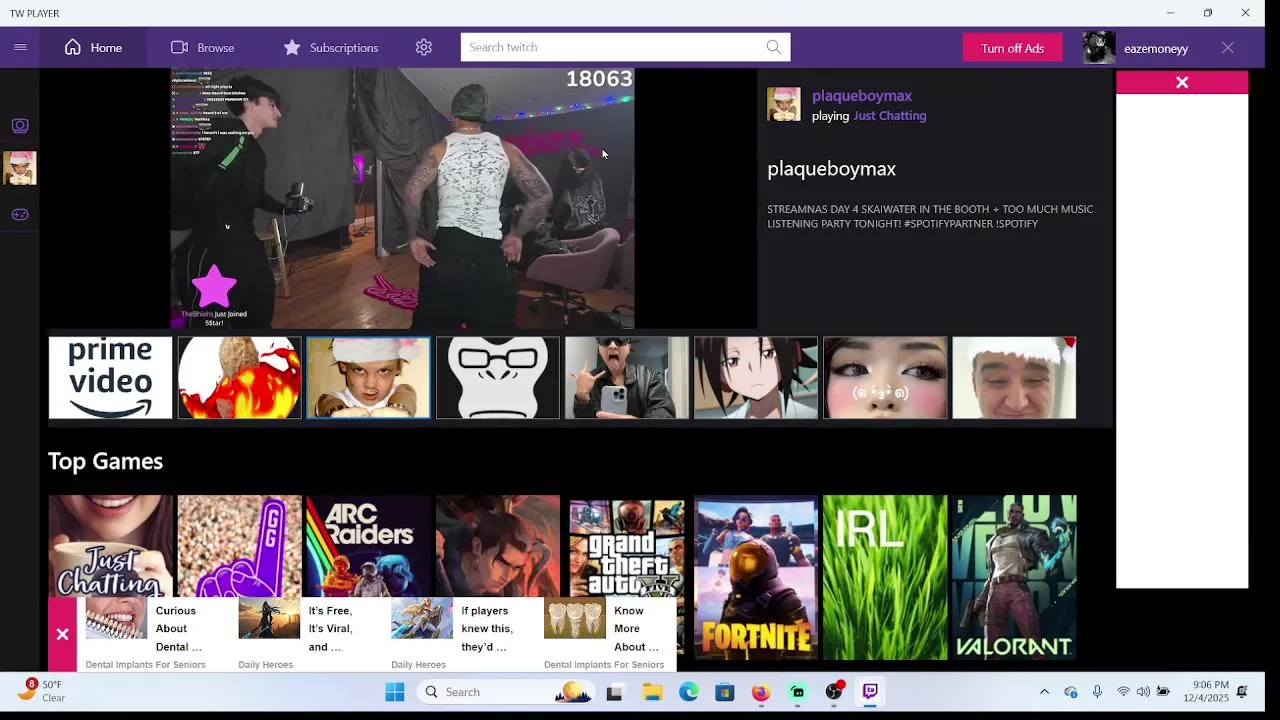Click the microphone tray icon
The height and width of the screenshot is (720, 1280).
click(x=1097, y=692)
